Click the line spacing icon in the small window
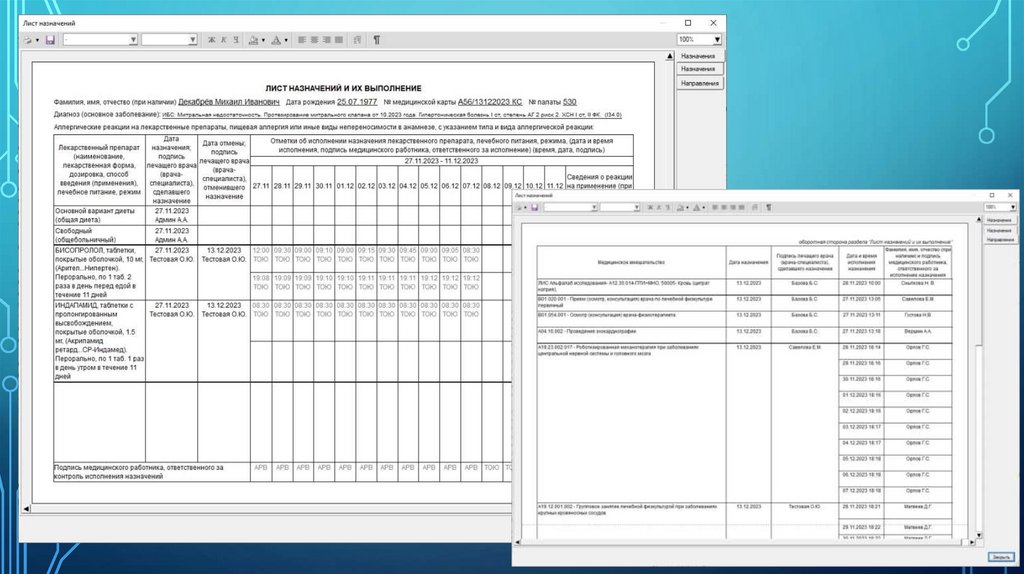The image size is (1024, 574). point(754,208)
